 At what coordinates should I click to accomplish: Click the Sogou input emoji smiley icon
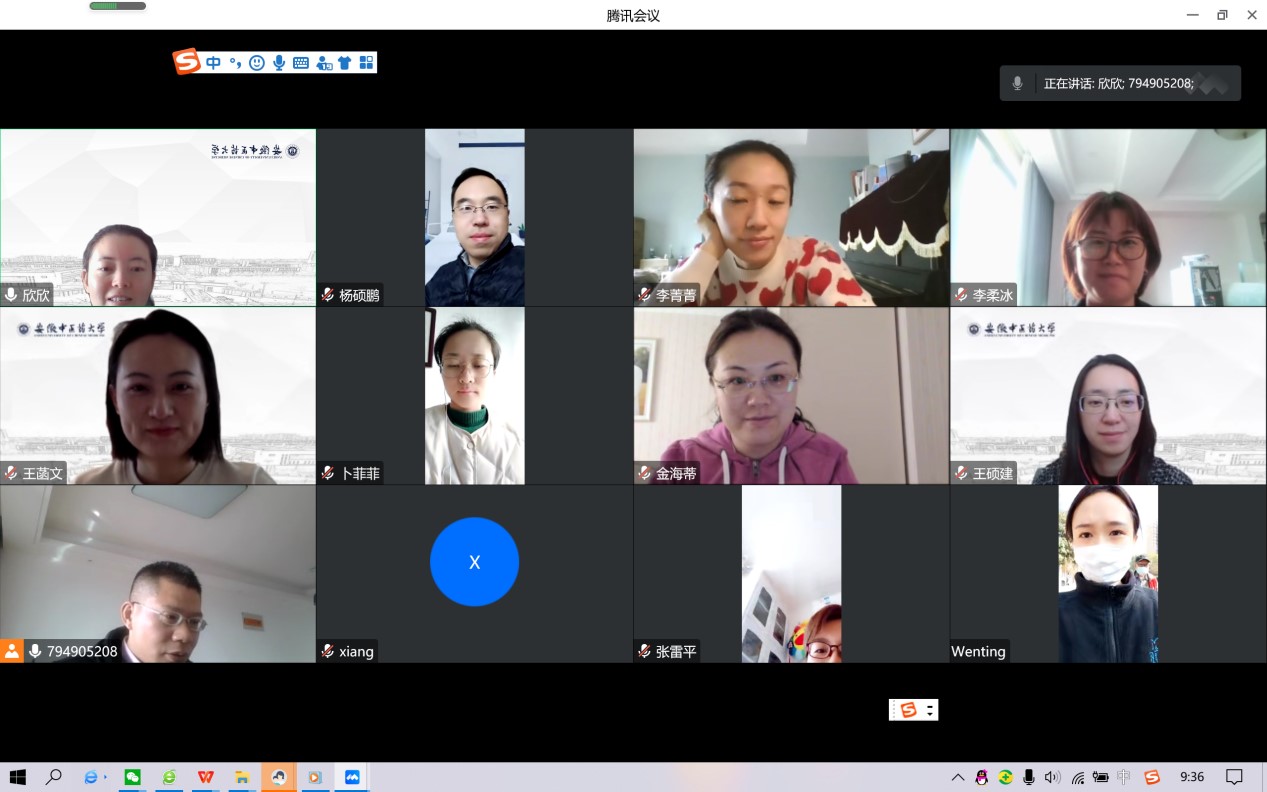tap(257, 63)
